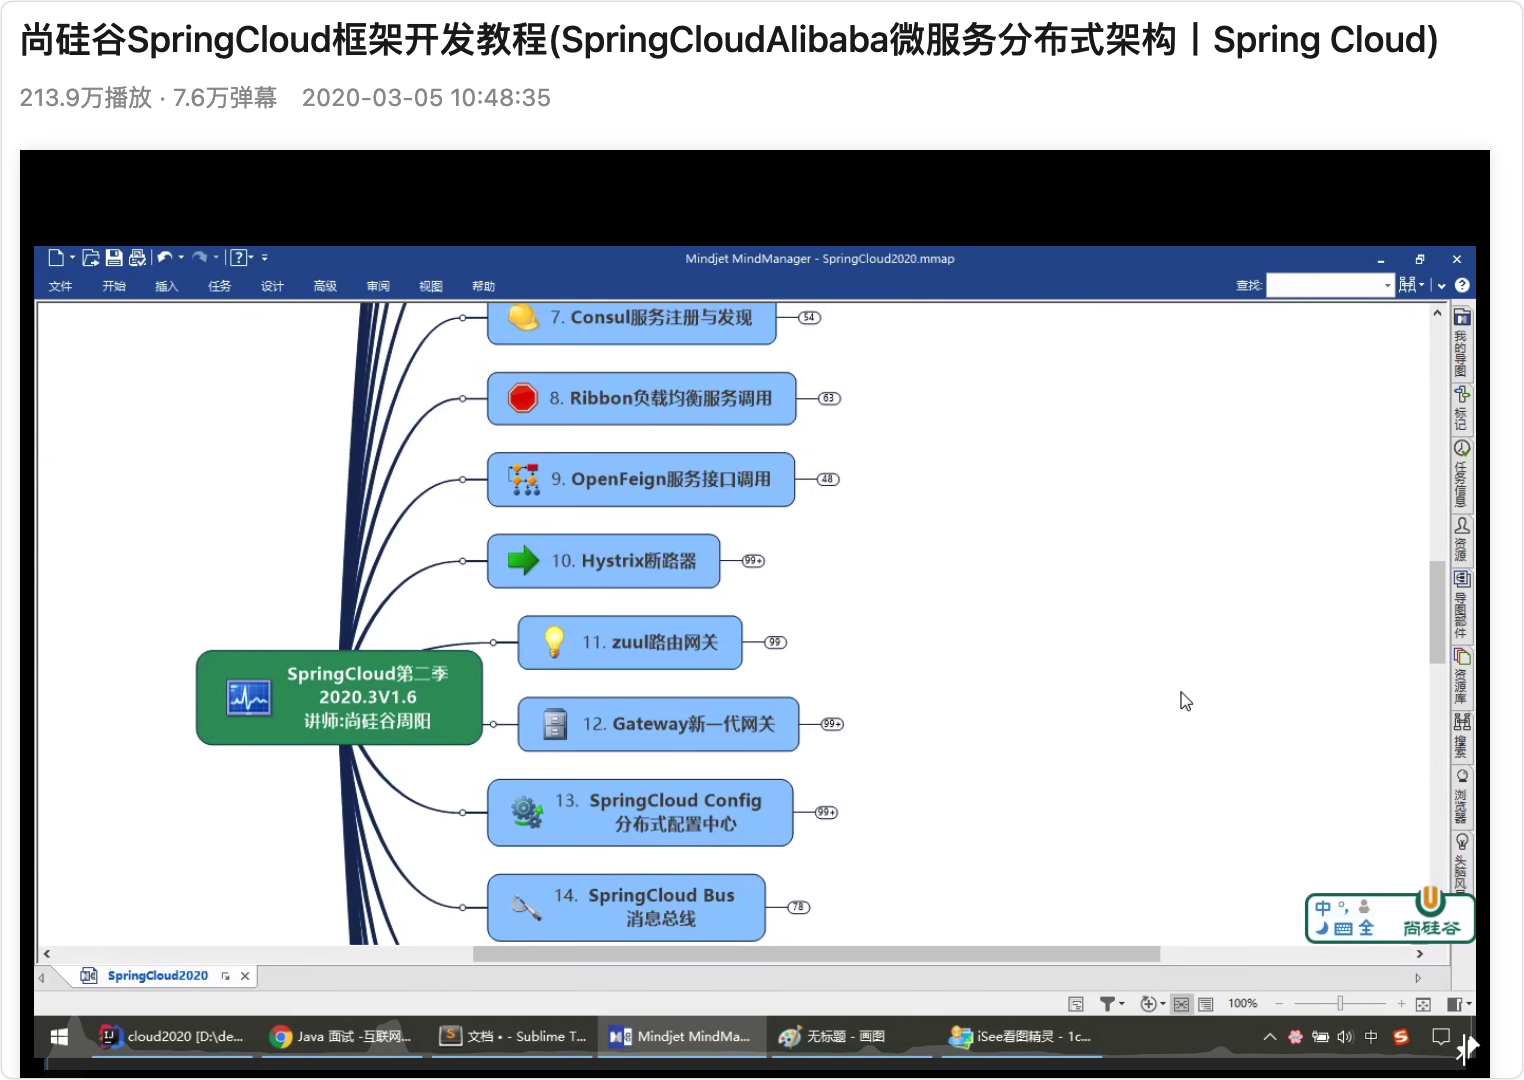
Task: Select the 10. Hystrix断路器 topic
Action: (604, 561)
